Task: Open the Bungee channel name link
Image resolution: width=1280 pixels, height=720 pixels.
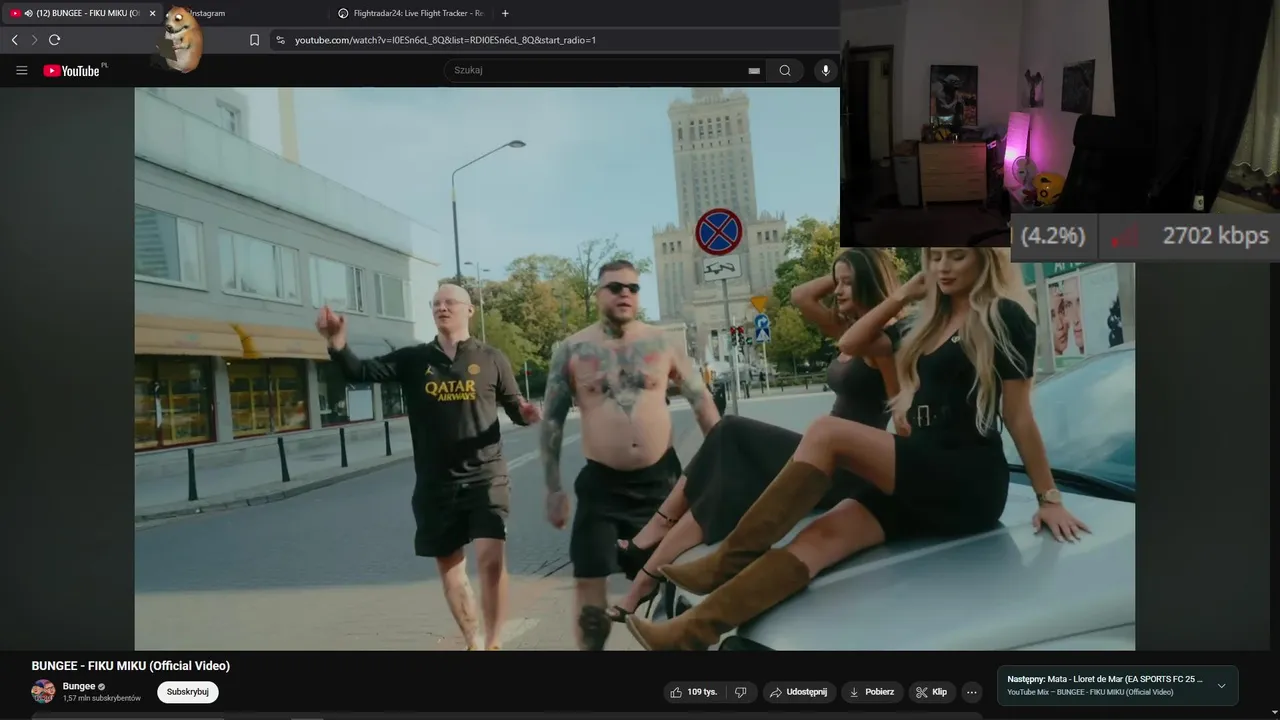Action: pos(79,686)
